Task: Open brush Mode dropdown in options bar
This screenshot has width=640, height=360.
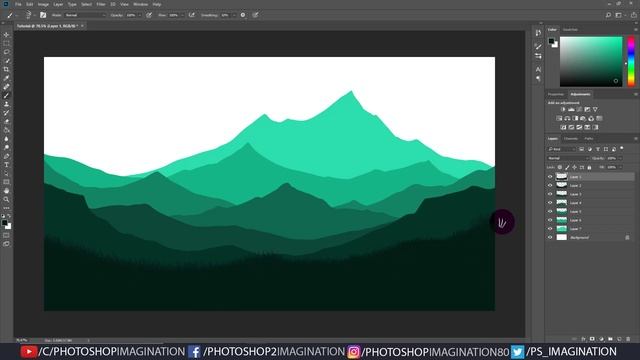Action: [85, 15]
